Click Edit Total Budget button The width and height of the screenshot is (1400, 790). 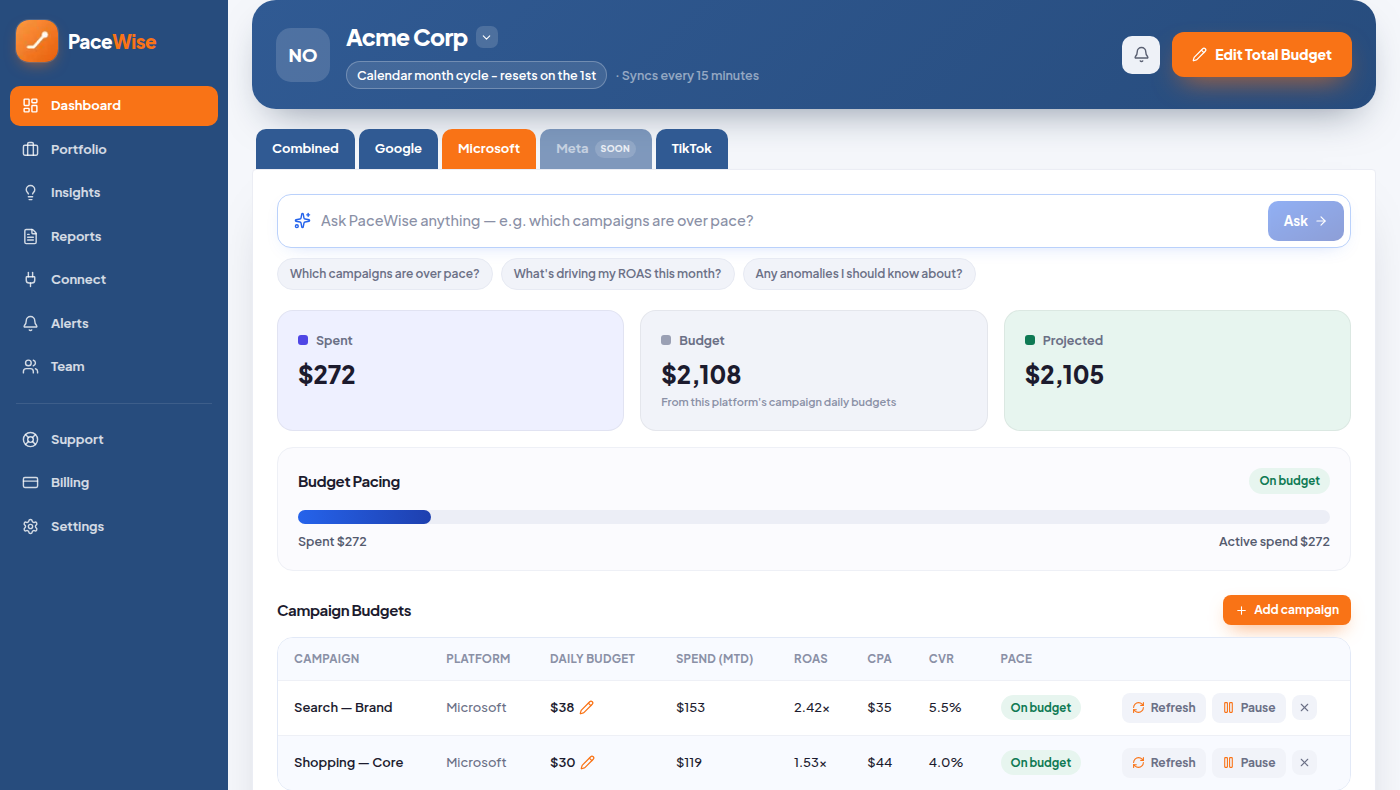(1262, 55)
